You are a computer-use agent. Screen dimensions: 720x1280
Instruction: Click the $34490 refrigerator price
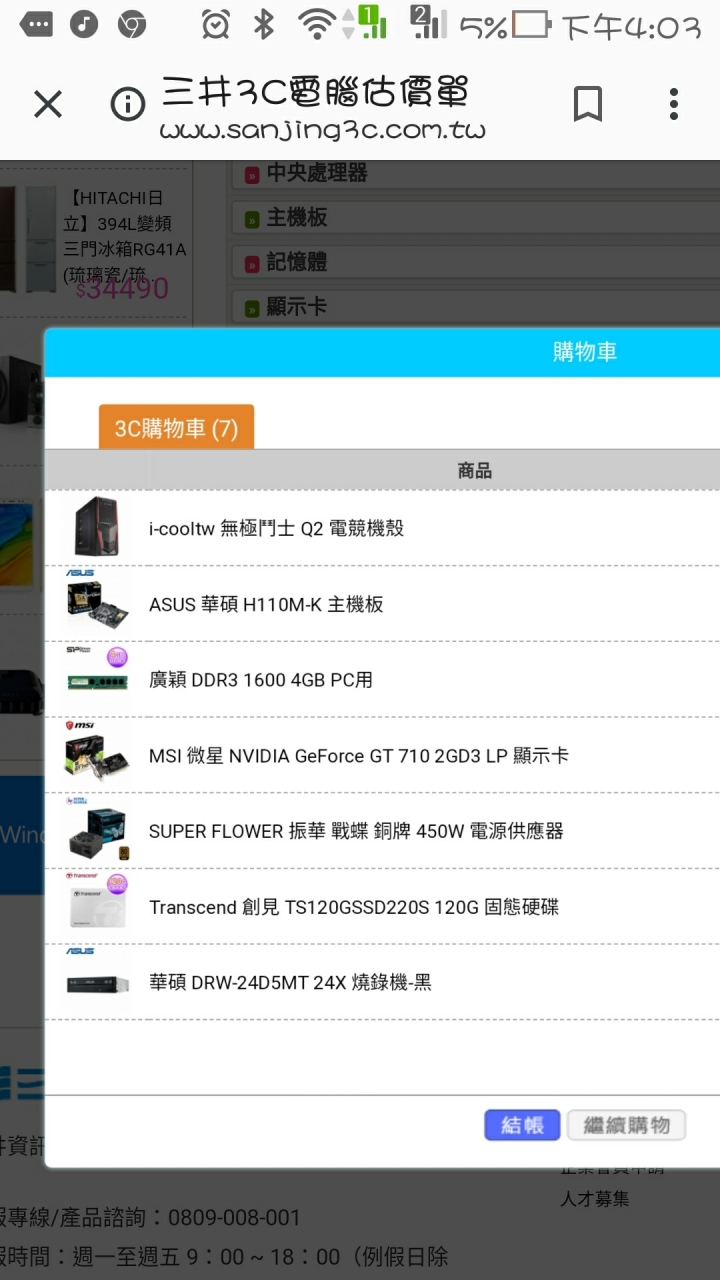[x=122, y=289]
